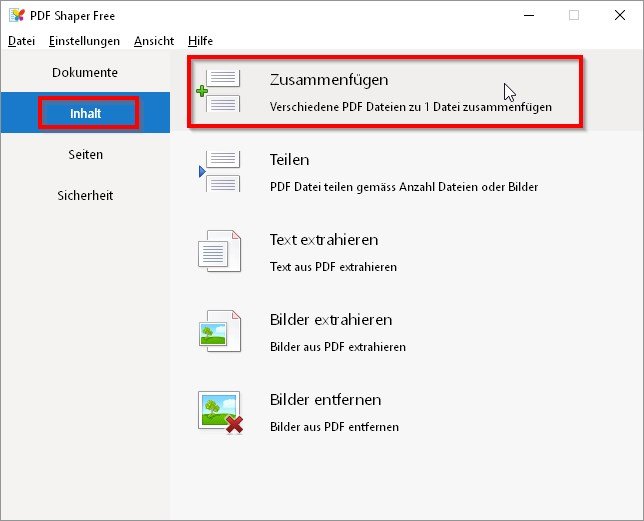Select the Bilder entfernen title
The height and width of the screenshot is (521, 644).
point(325,400)
